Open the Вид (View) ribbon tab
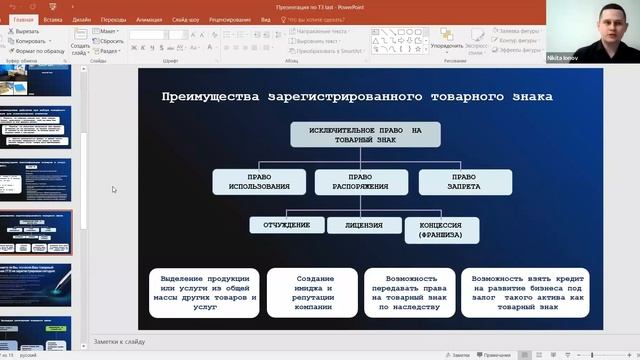 pos(266,20)
